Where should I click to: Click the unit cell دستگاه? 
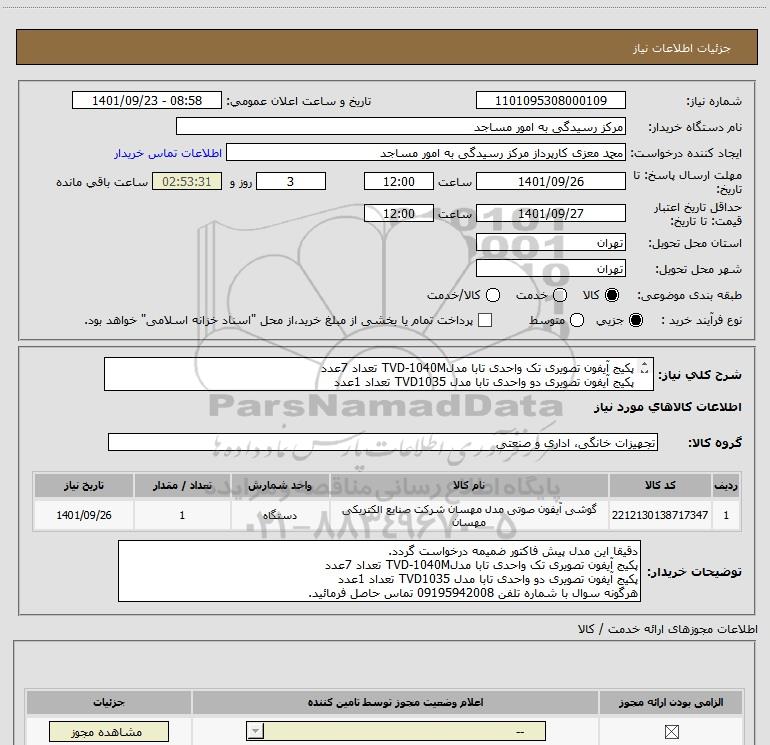click(280, 515)
